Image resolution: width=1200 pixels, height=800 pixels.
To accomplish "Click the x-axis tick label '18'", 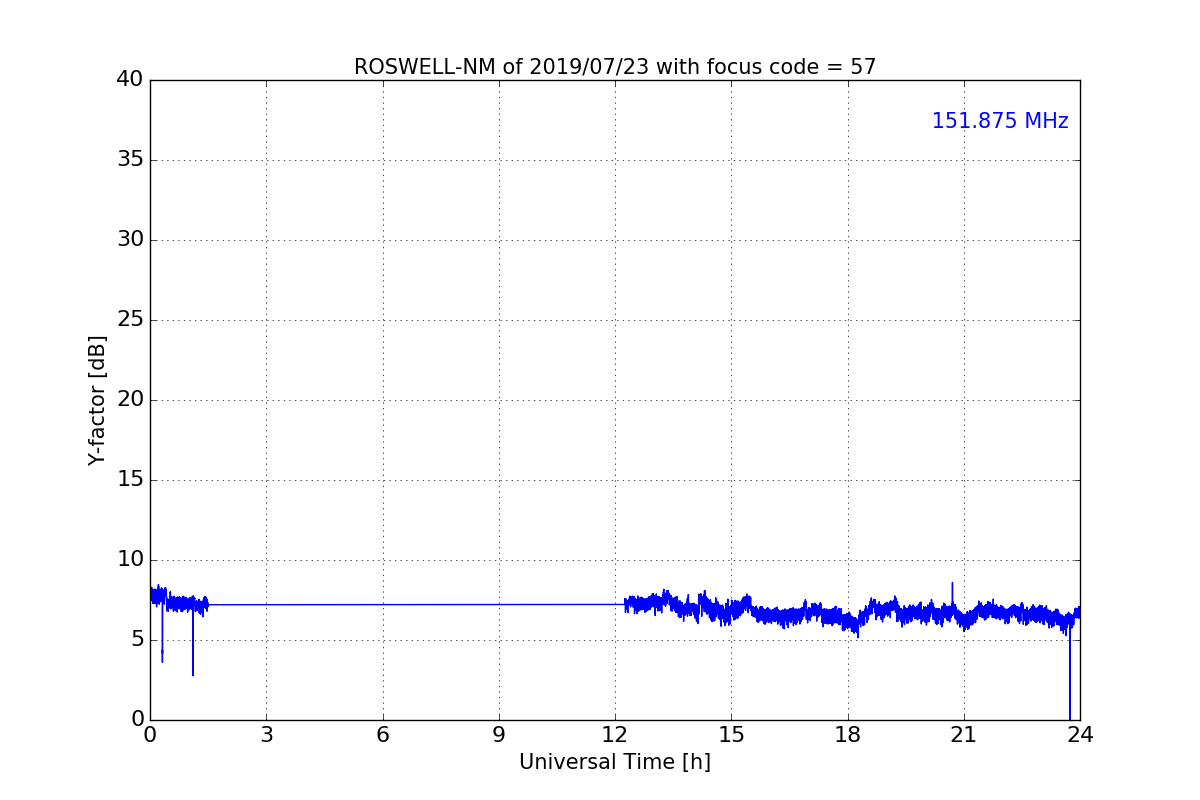I will coord(848,735).
